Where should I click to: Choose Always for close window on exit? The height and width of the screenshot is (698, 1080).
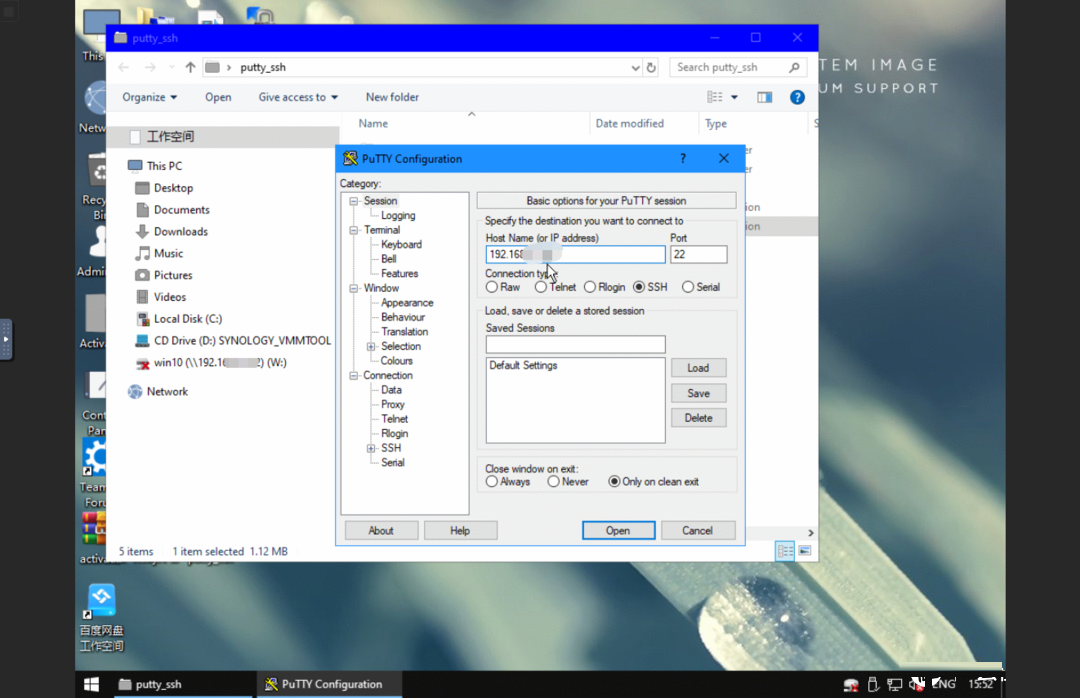point(492,482)
